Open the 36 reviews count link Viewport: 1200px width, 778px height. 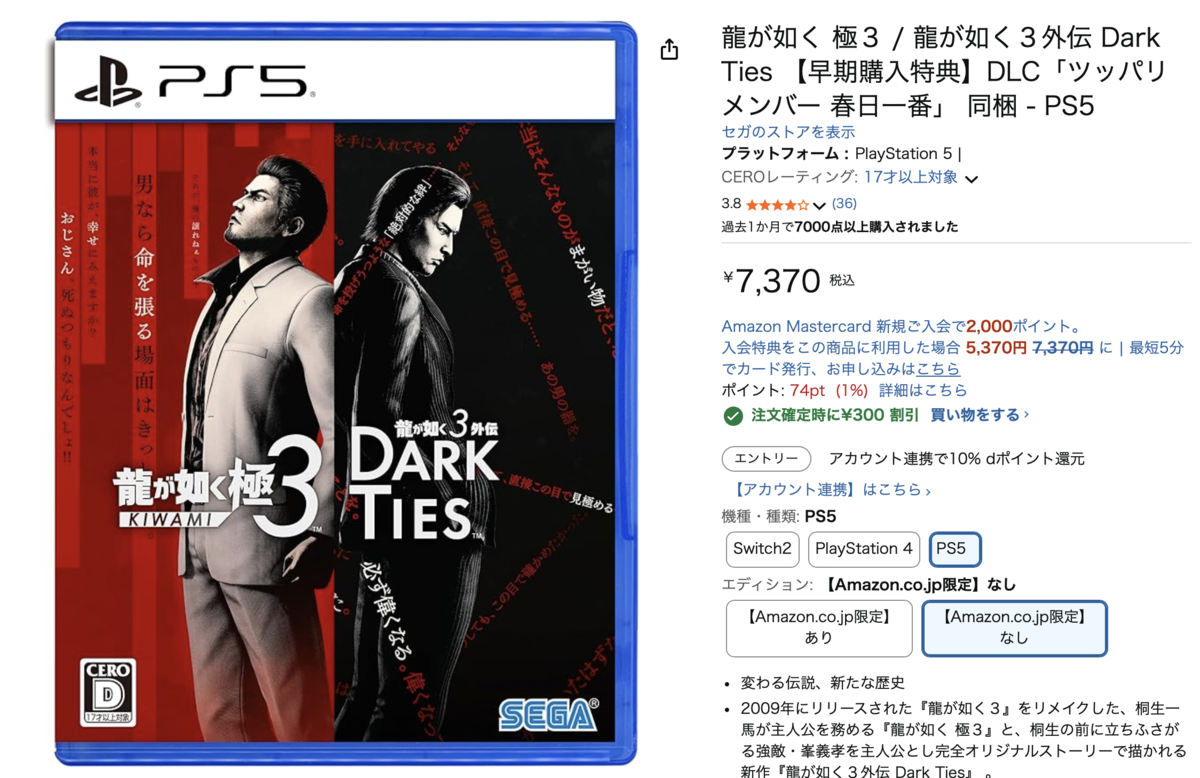click(844, 204)
